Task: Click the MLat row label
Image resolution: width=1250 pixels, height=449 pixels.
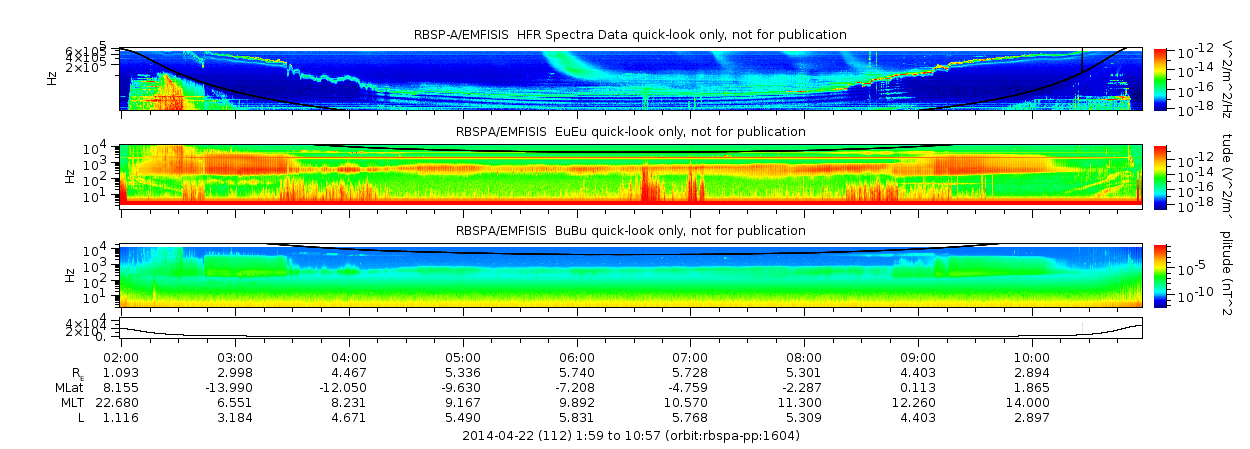Action: [70, 387]
